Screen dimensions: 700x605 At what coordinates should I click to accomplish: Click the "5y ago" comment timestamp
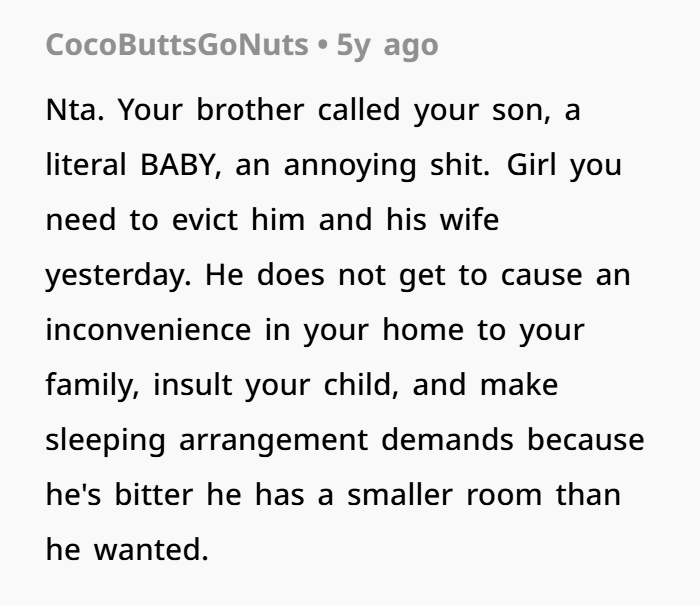[387, 46]
